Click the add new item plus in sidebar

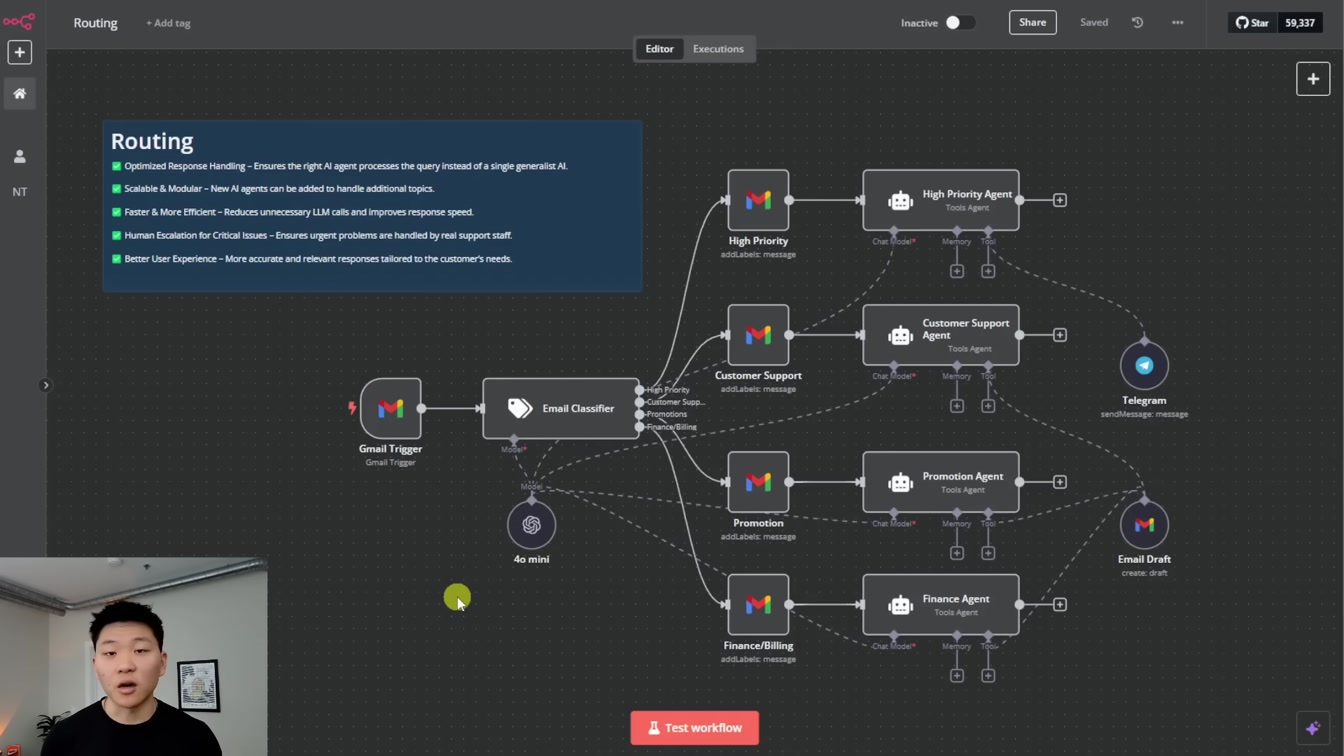19,52
